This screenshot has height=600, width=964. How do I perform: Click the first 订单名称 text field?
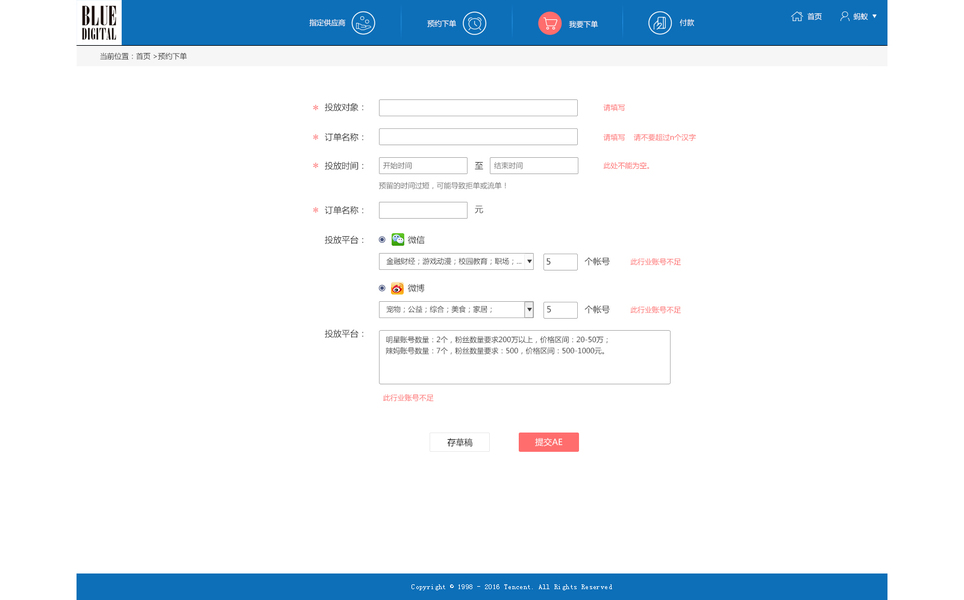[478, 136]
